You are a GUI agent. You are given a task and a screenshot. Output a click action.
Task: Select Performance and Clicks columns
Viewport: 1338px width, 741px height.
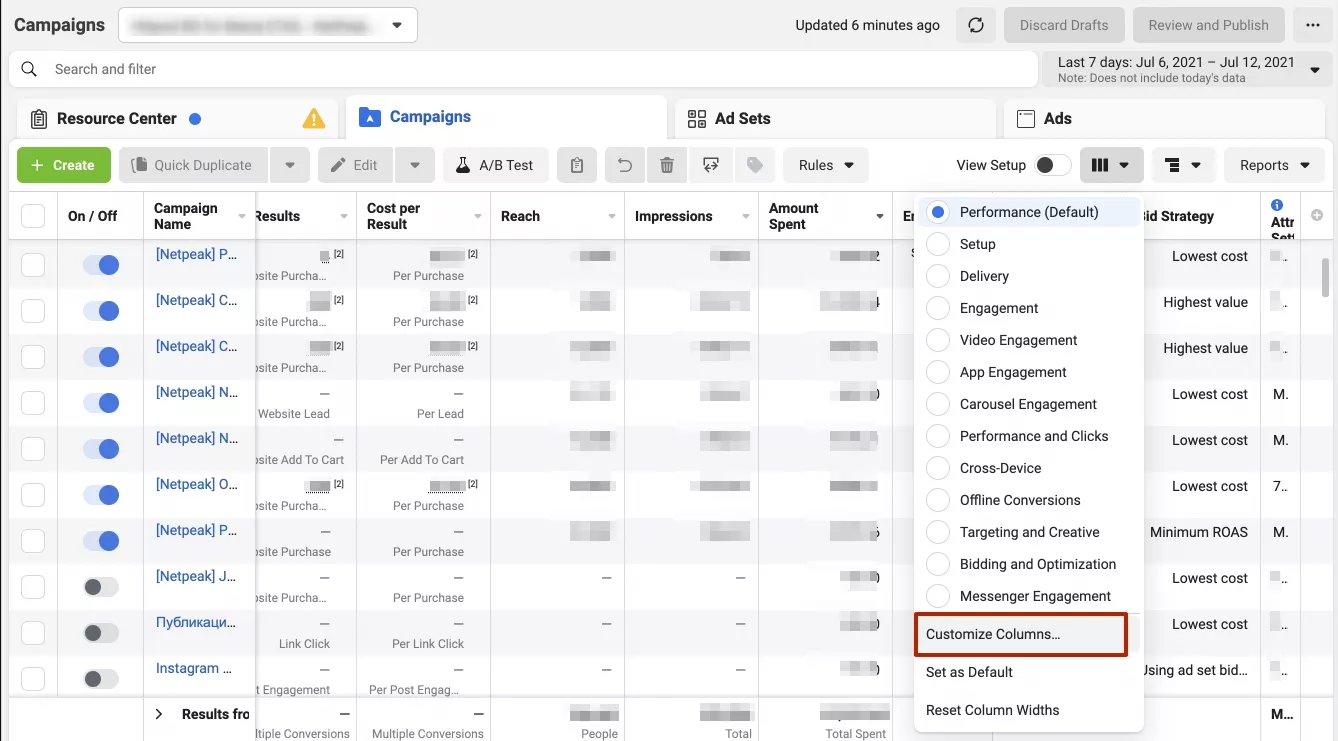tap(1029, 436)
